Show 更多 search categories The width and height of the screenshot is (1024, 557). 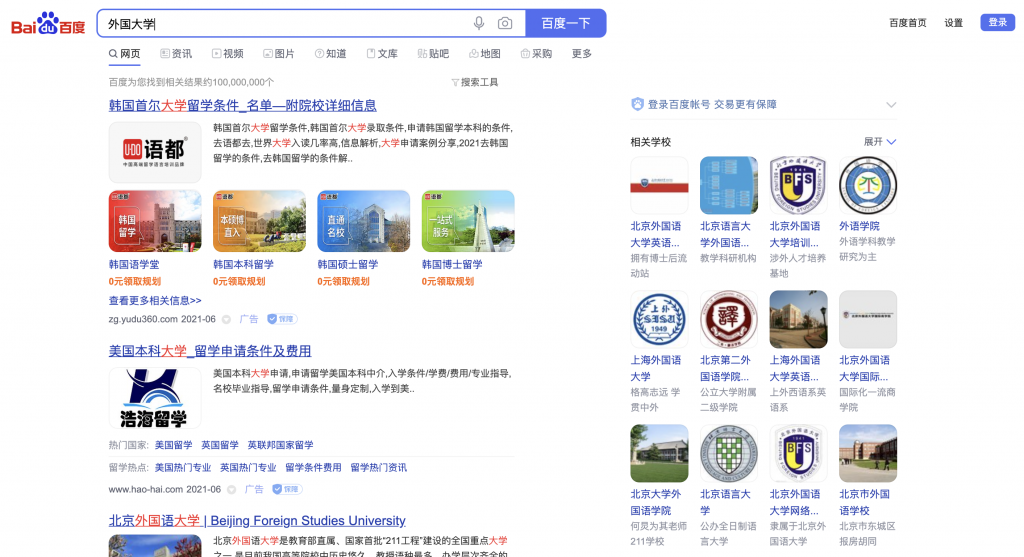(581, 54)
